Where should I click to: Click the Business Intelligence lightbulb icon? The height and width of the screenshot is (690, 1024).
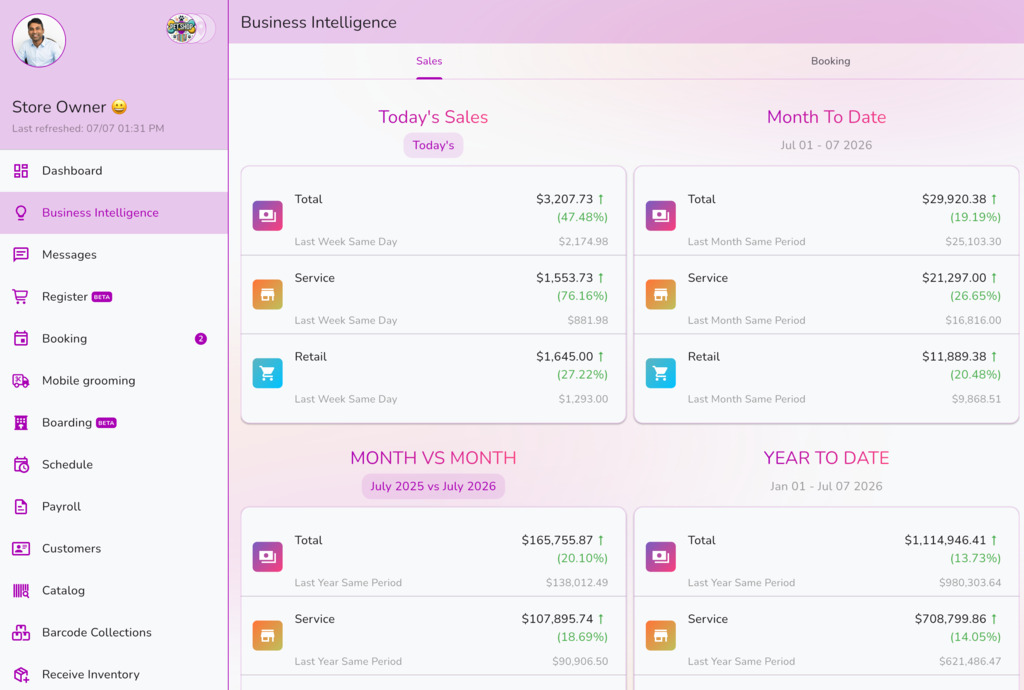point(21,213)
